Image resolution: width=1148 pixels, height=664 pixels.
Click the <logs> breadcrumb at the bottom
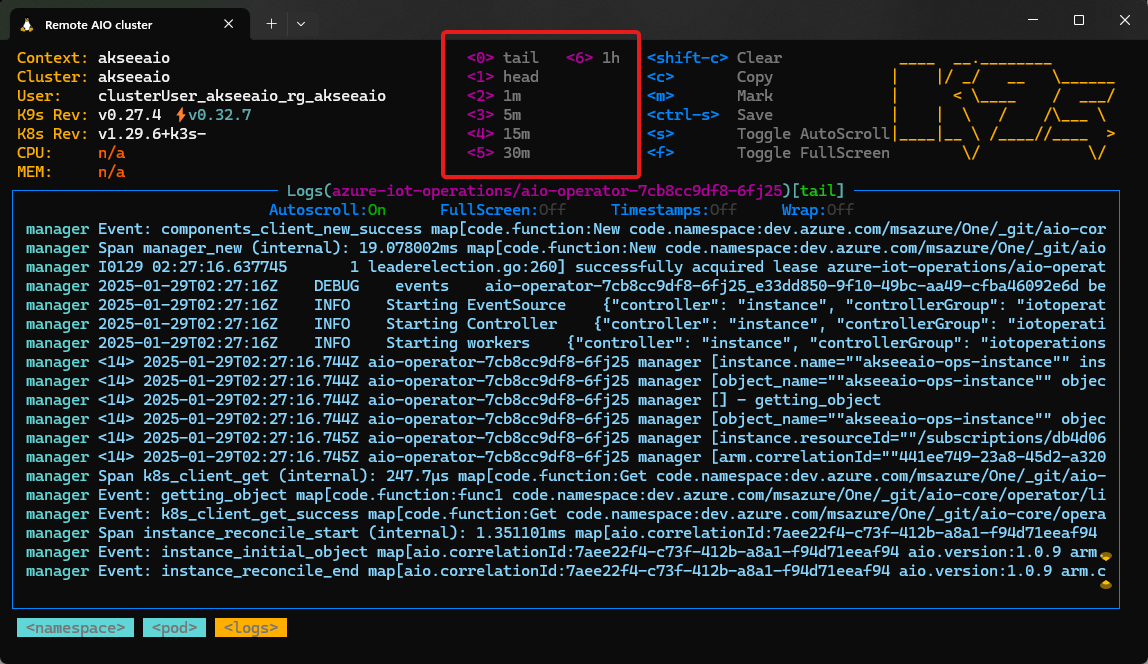[249, 628]
